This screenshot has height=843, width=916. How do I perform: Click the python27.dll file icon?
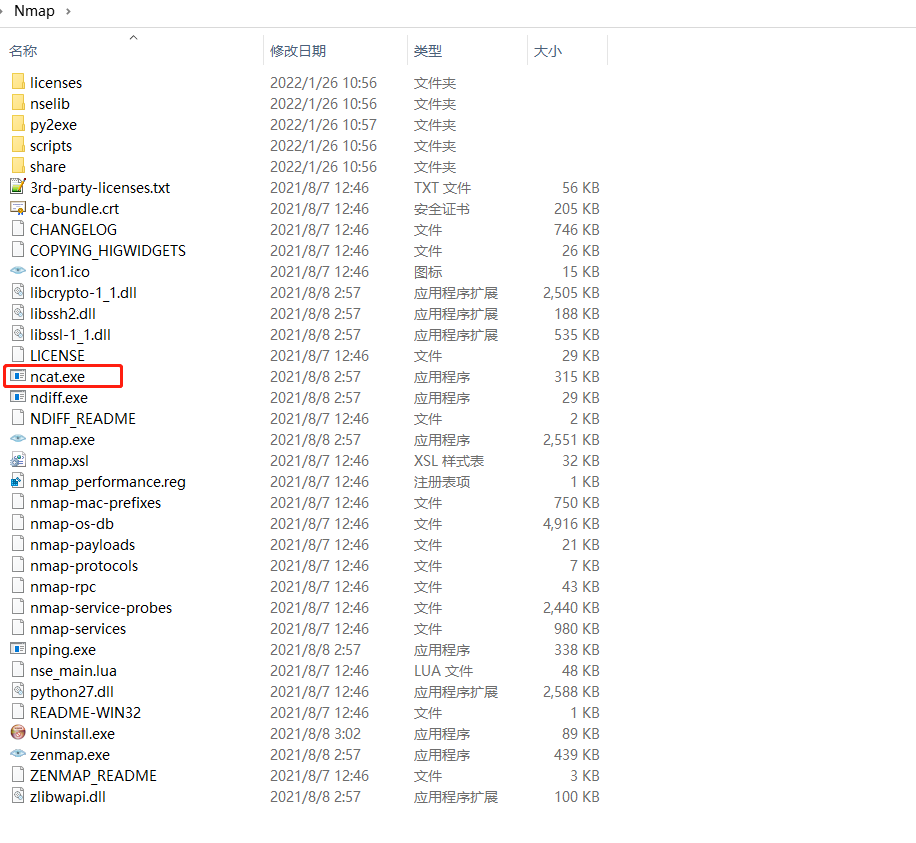coord(18,691)
